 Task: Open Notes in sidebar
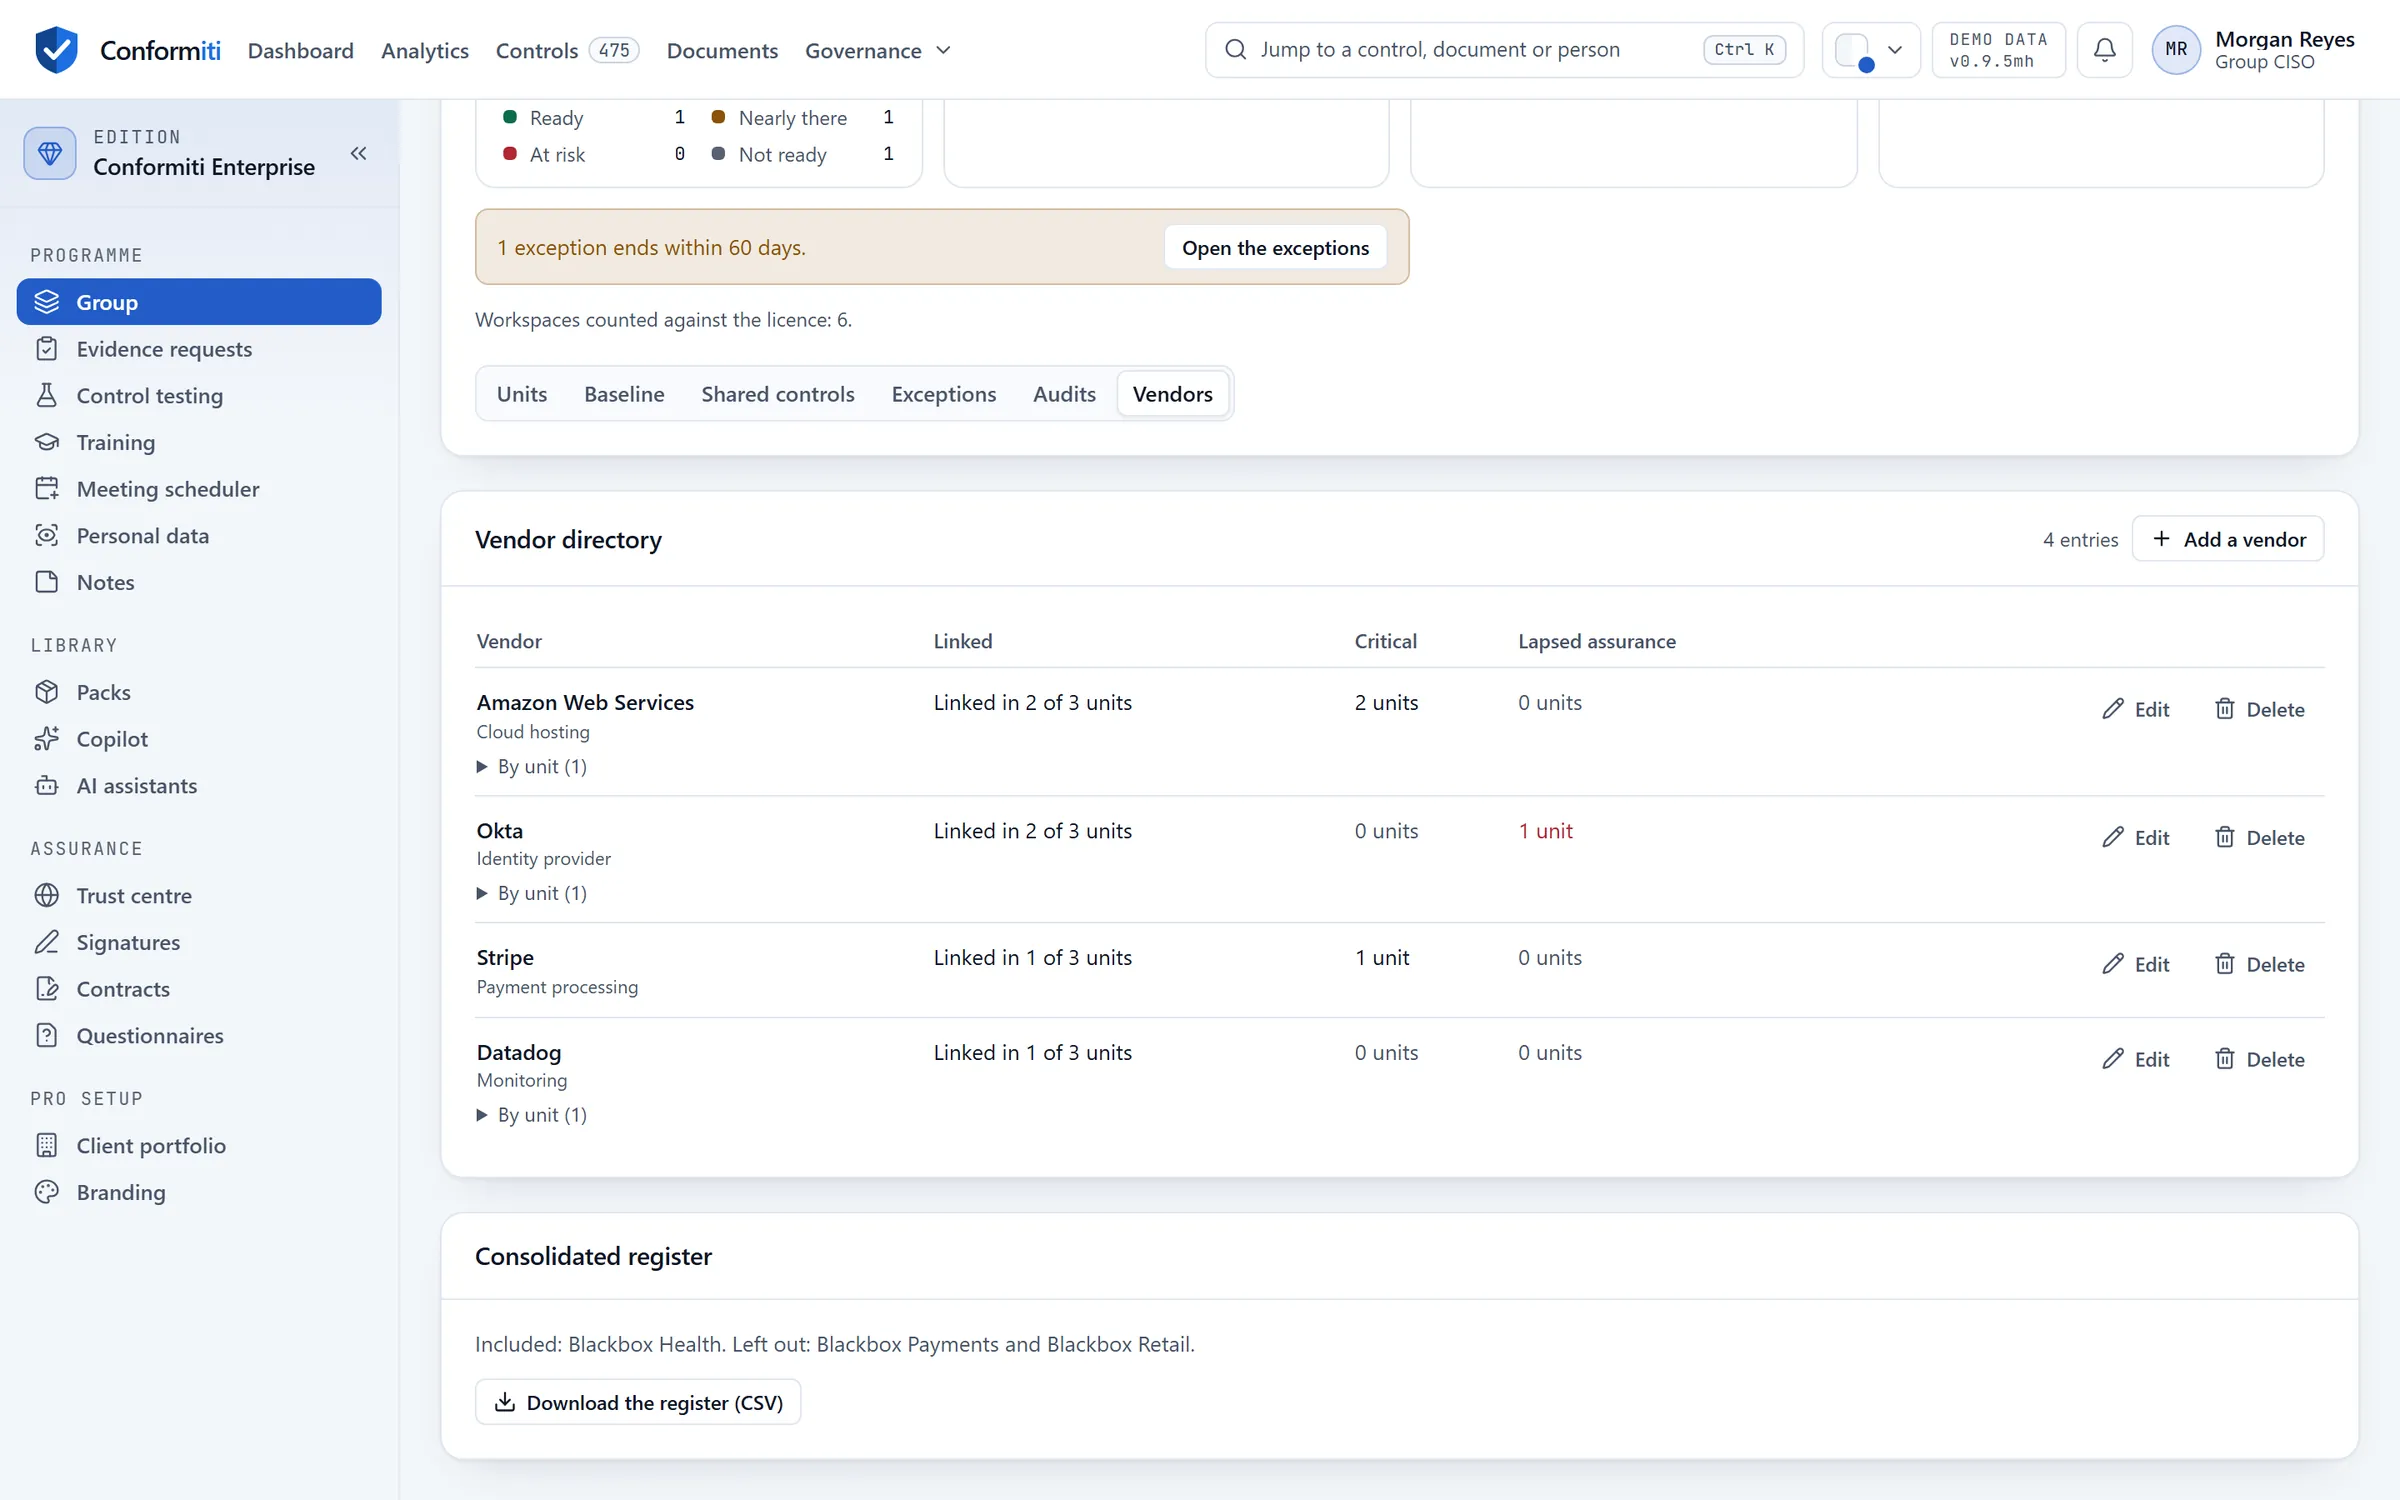(199, 582)
